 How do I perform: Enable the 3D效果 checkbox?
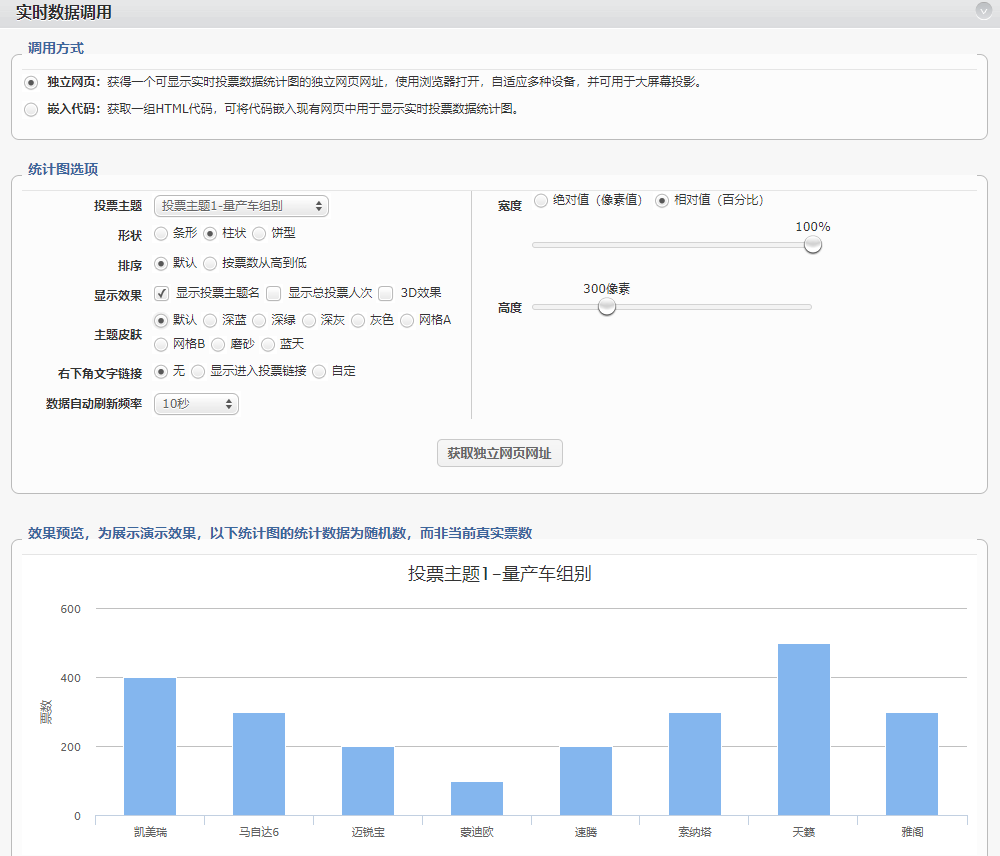pos(386,294)
